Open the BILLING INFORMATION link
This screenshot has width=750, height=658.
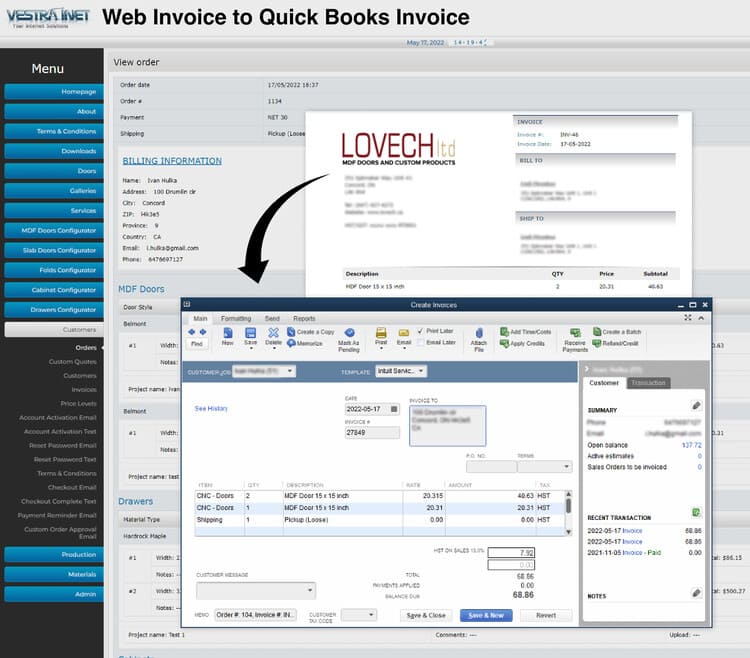(x=172, y=161)
